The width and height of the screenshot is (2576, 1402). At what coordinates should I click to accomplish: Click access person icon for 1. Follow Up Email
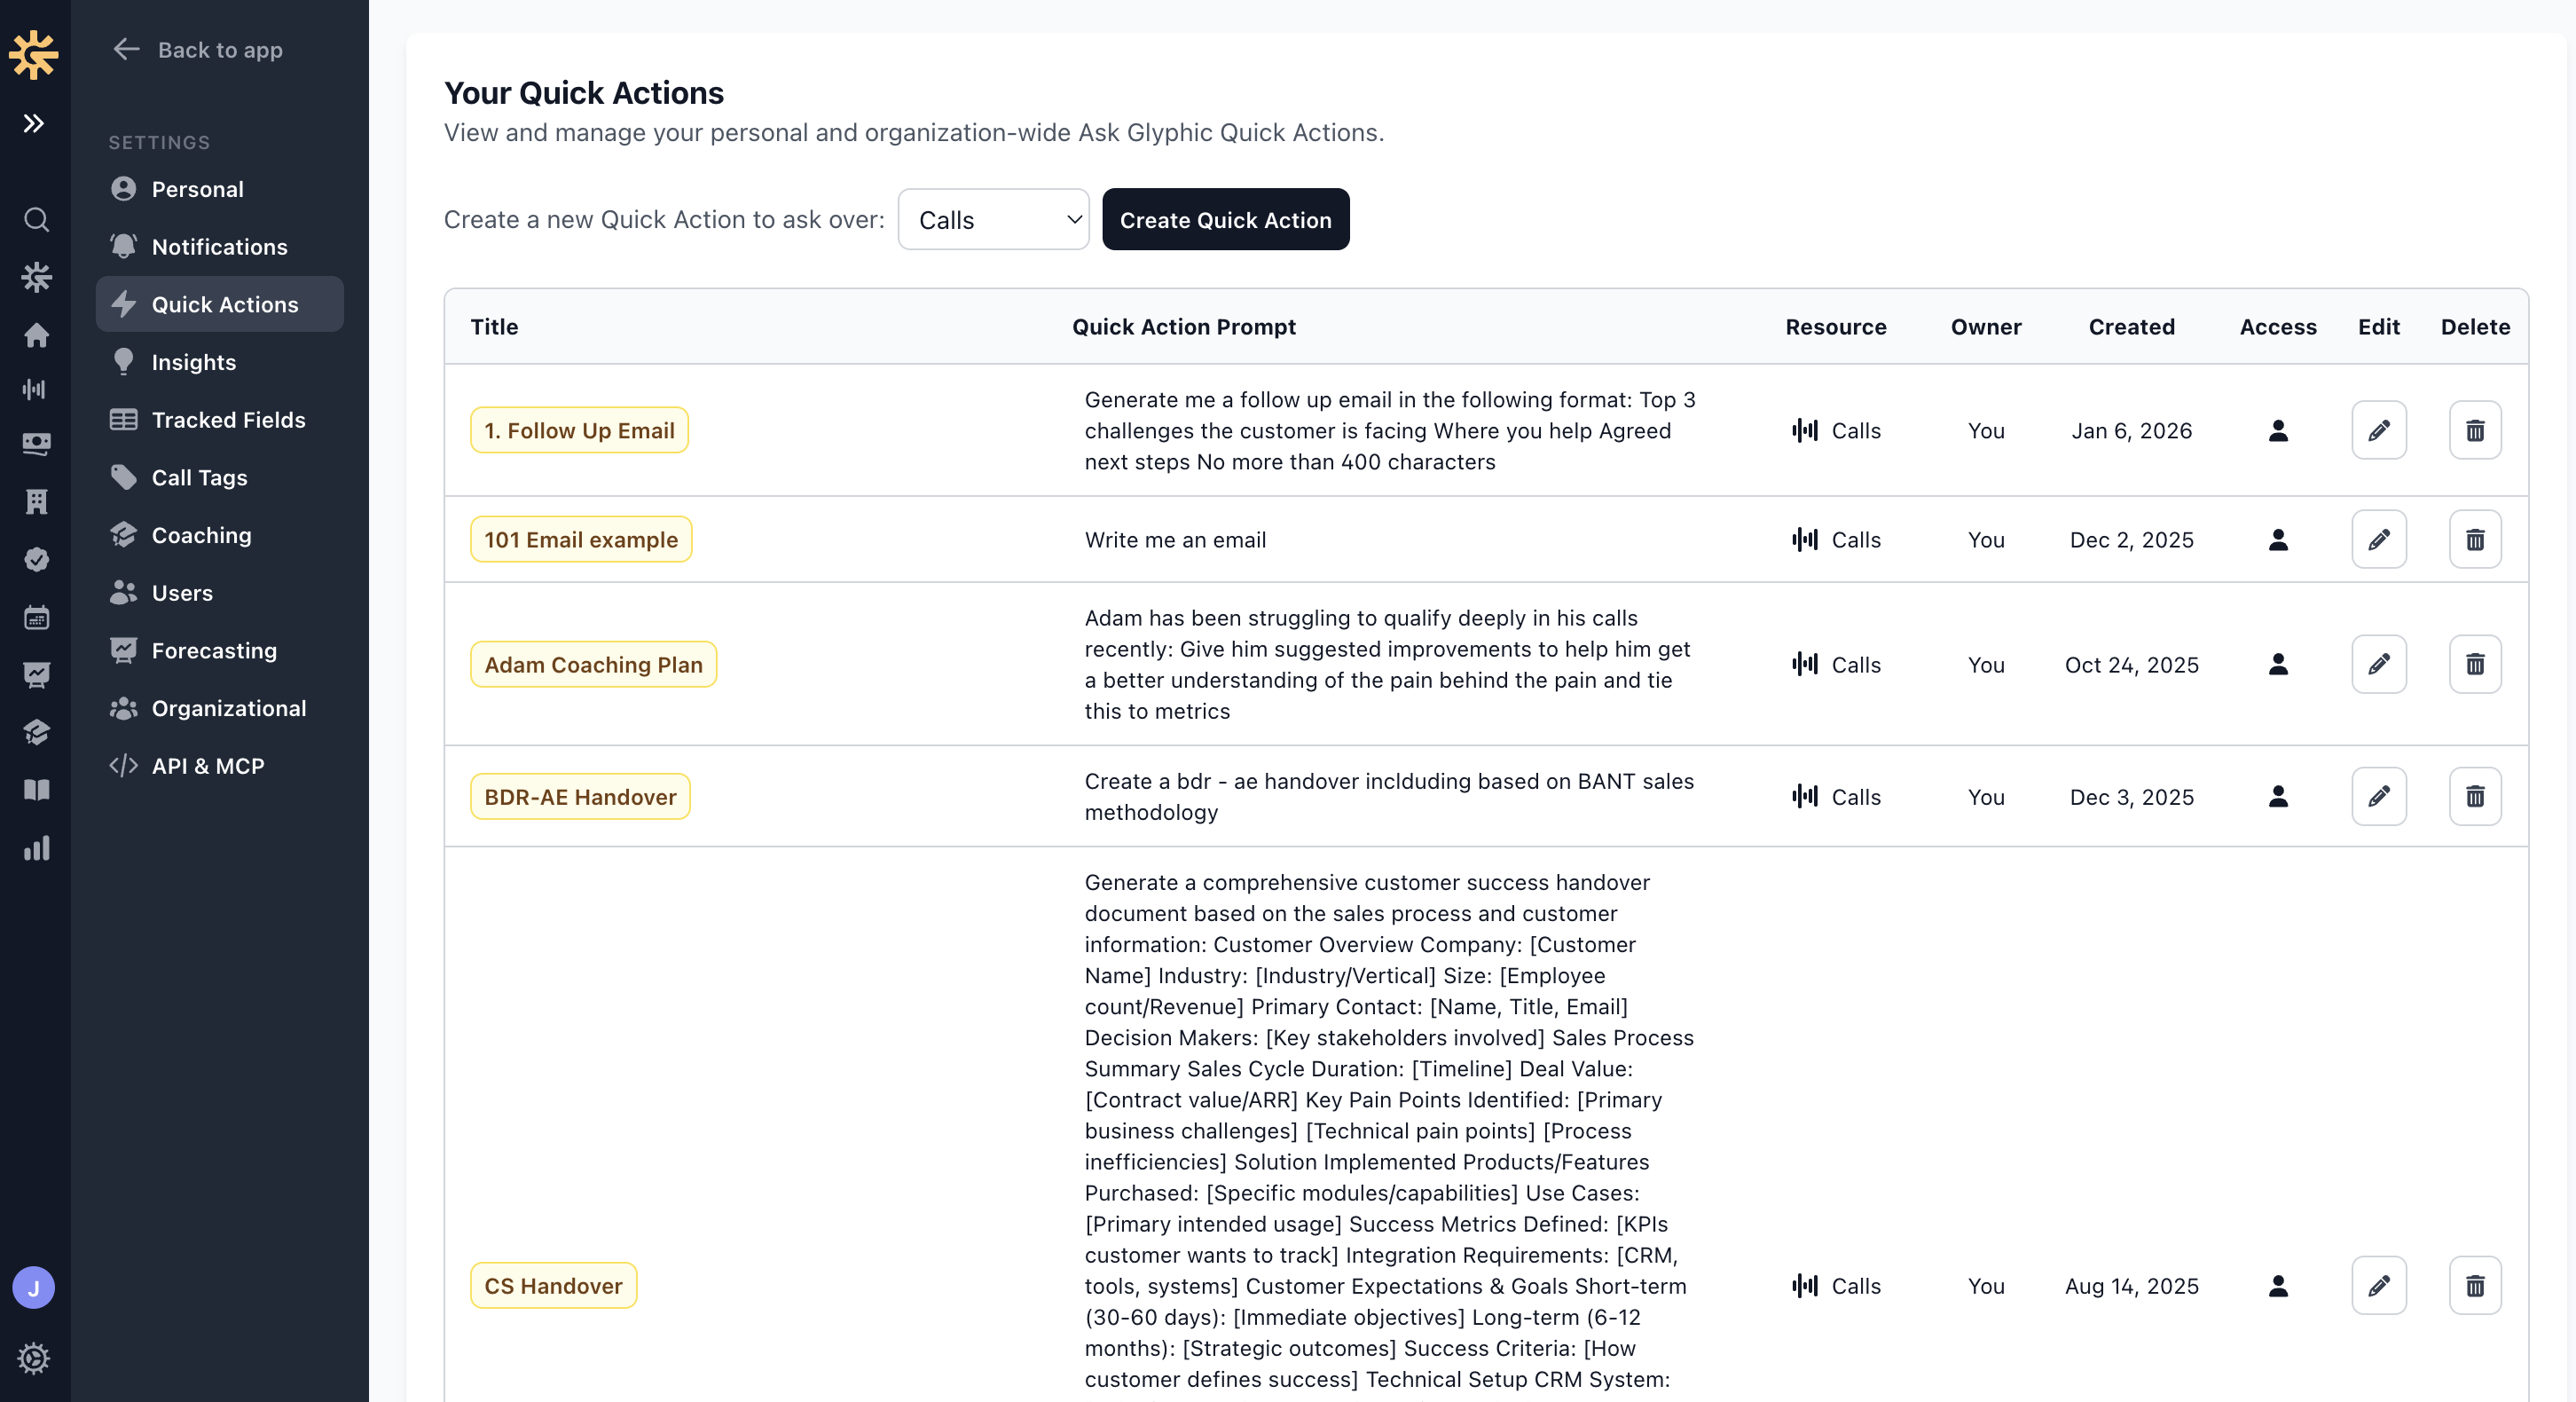2278,430
